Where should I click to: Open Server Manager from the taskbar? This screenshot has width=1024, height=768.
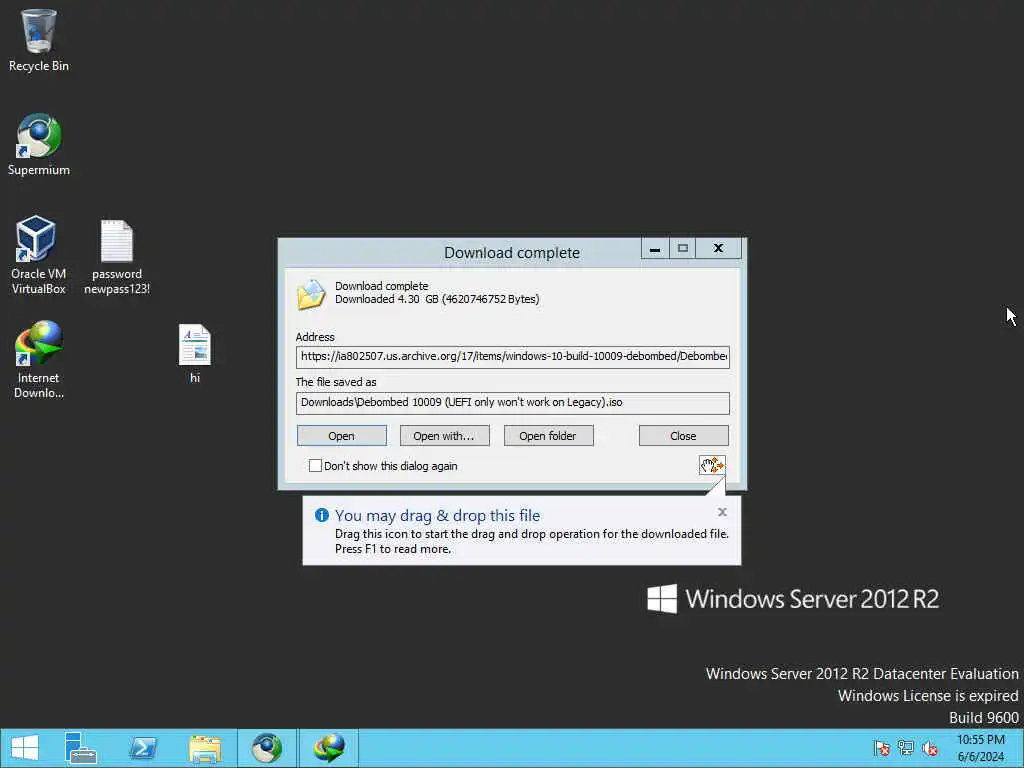click(81, 748)
